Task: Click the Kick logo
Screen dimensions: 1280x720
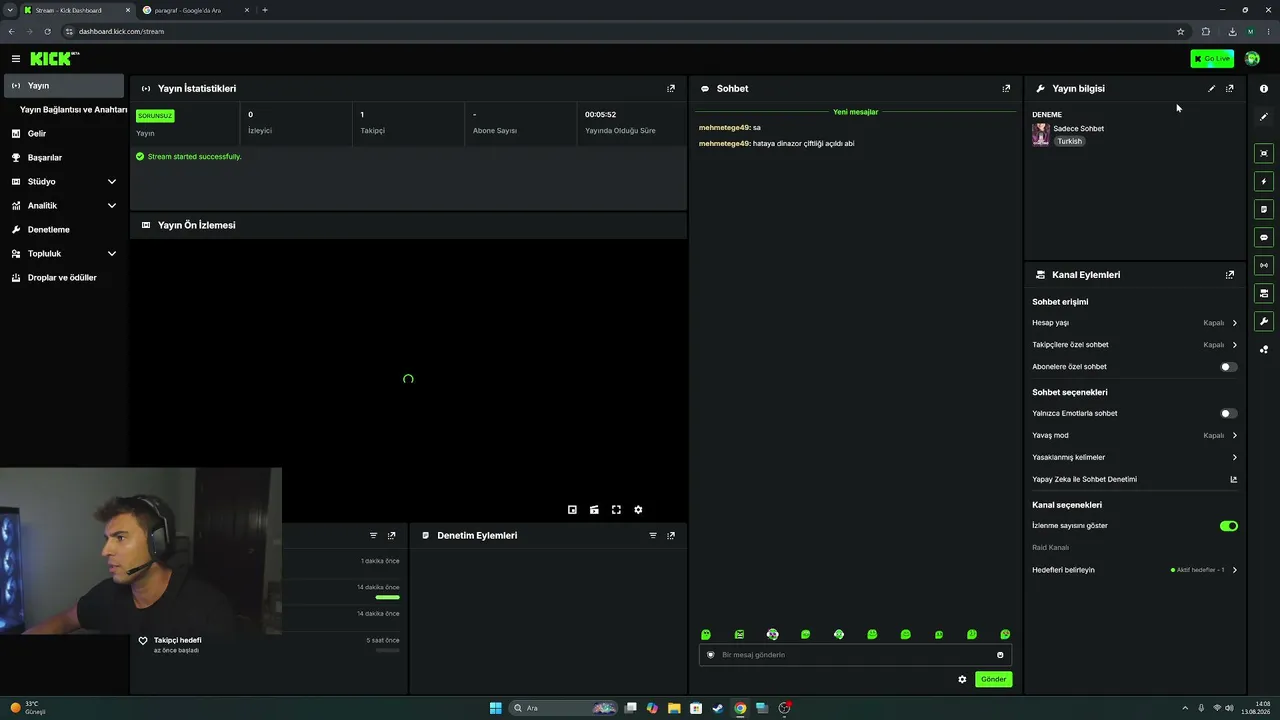Action: (x=54, y=59)
